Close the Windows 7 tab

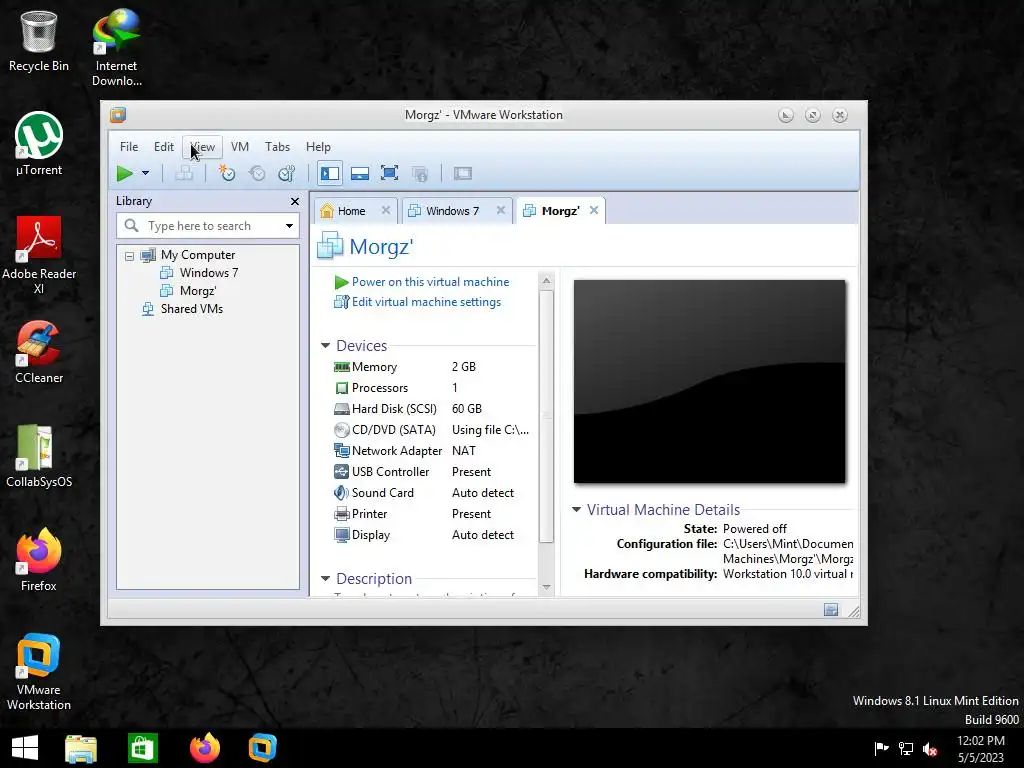point(501,210)
